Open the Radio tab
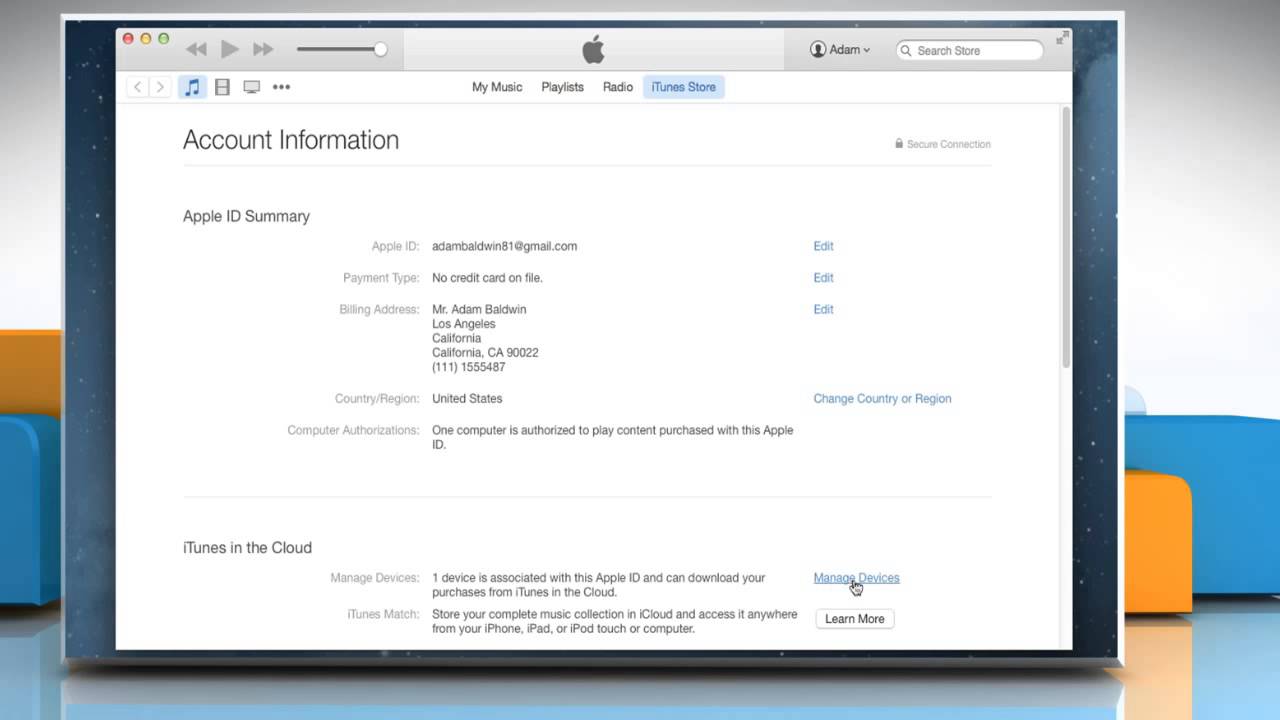 pyautogui.click(x=618, y=87)
